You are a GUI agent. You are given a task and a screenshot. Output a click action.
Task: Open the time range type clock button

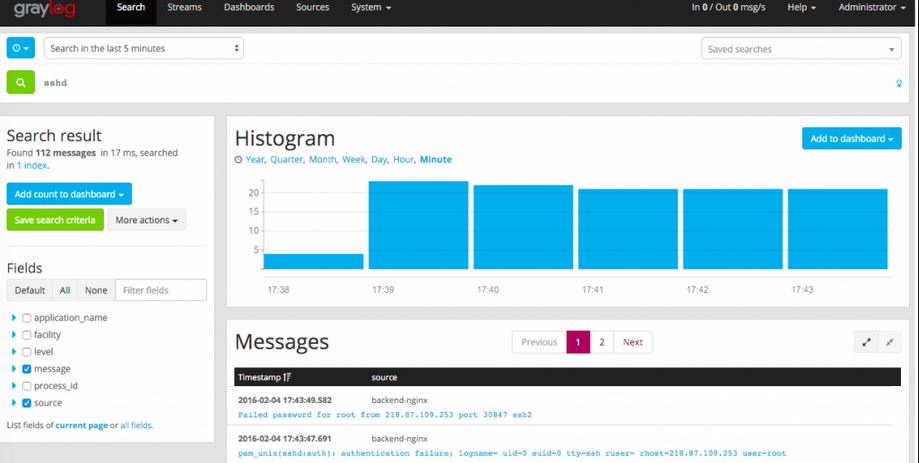[x=21, y=48]
